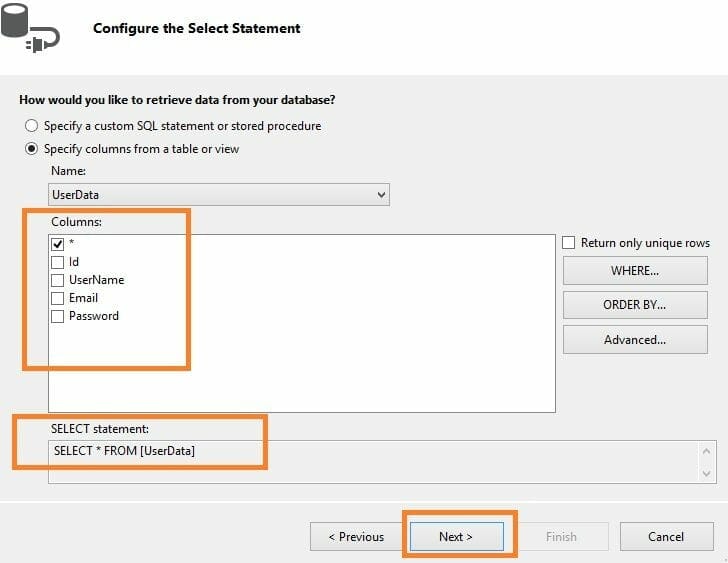
Task: Choose Specify columns from a table or view
Action: coord(32,149)
